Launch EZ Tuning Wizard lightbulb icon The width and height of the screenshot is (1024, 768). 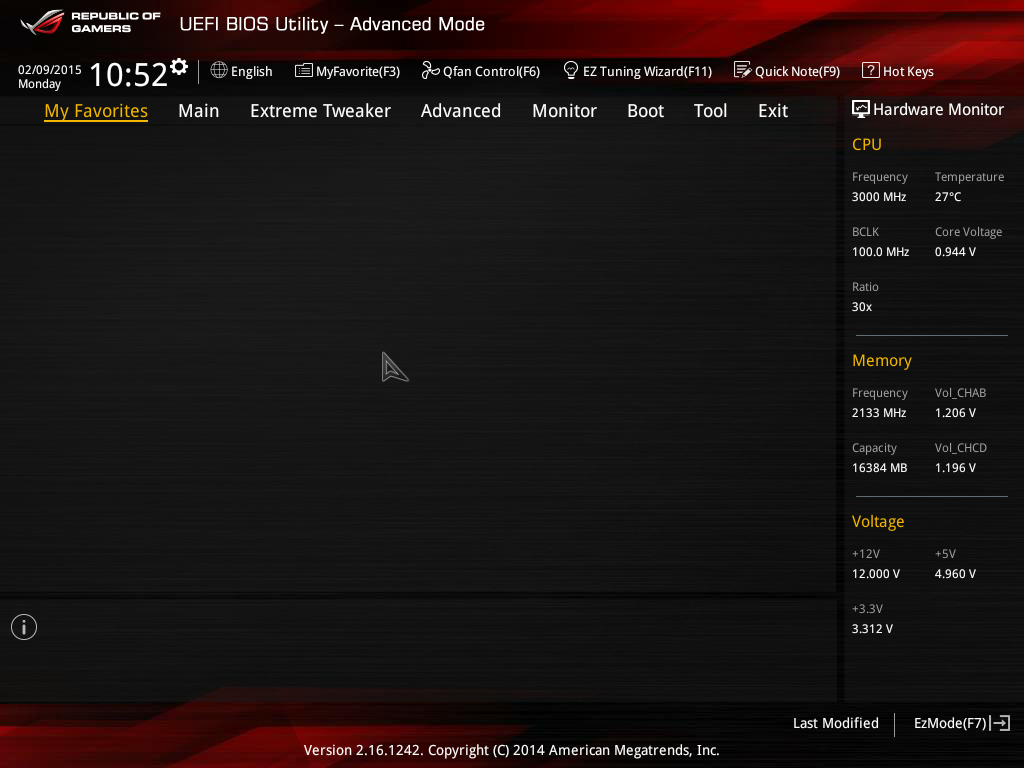pyautogui.click(x=571, y=70)
